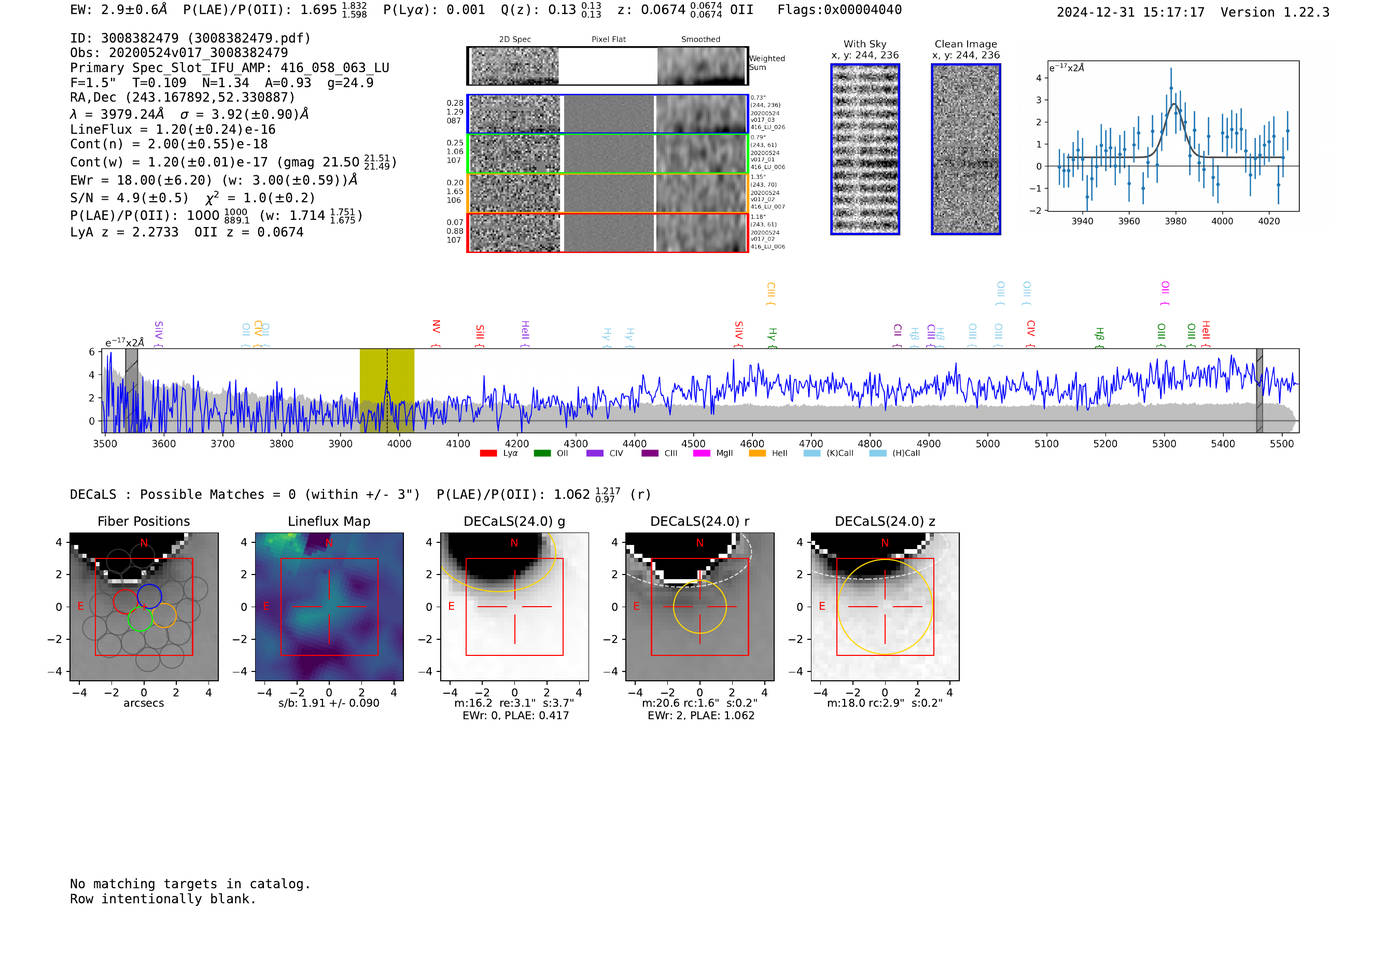This screenshot has width=1400, height=953.
Task: Click the EWr: 2, PLAE: 1.062 caption
Action: tap(700, 716)
